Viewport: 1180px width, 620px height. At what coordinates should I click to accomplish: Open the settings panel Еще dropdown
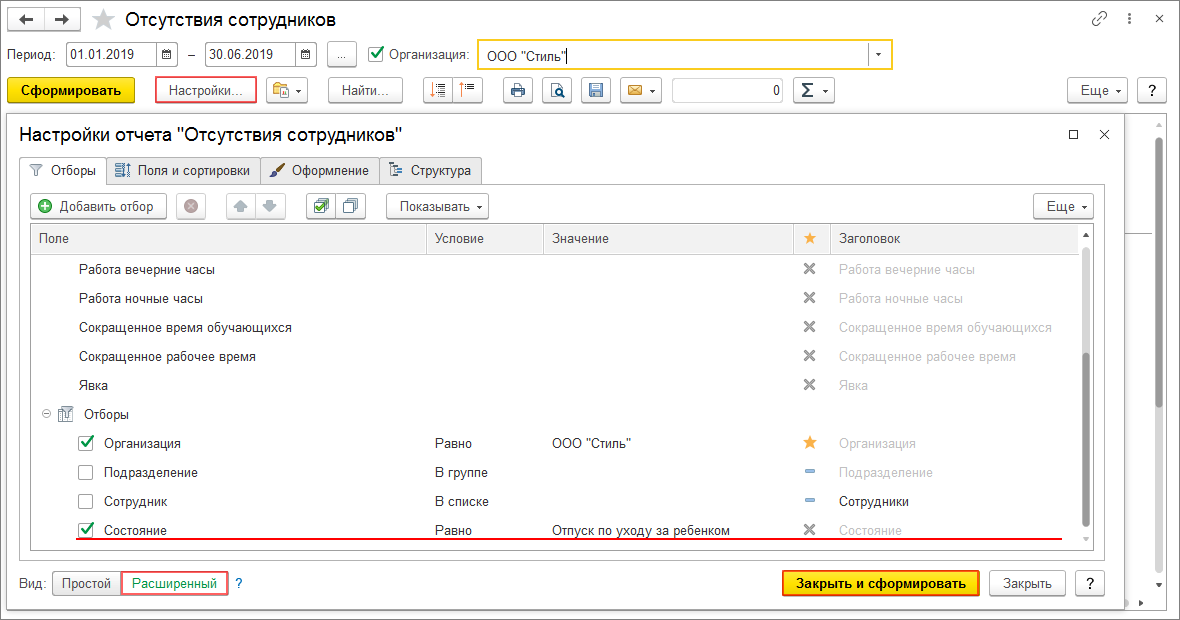(1063, 206)
